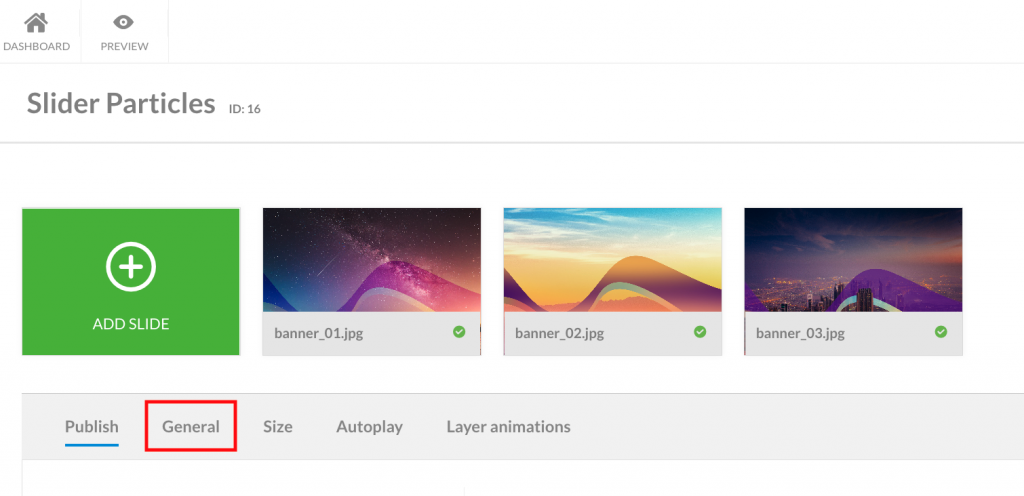
Task: Select the Autoplay tab
Action: pyautogui.click(x=370, y=427)
